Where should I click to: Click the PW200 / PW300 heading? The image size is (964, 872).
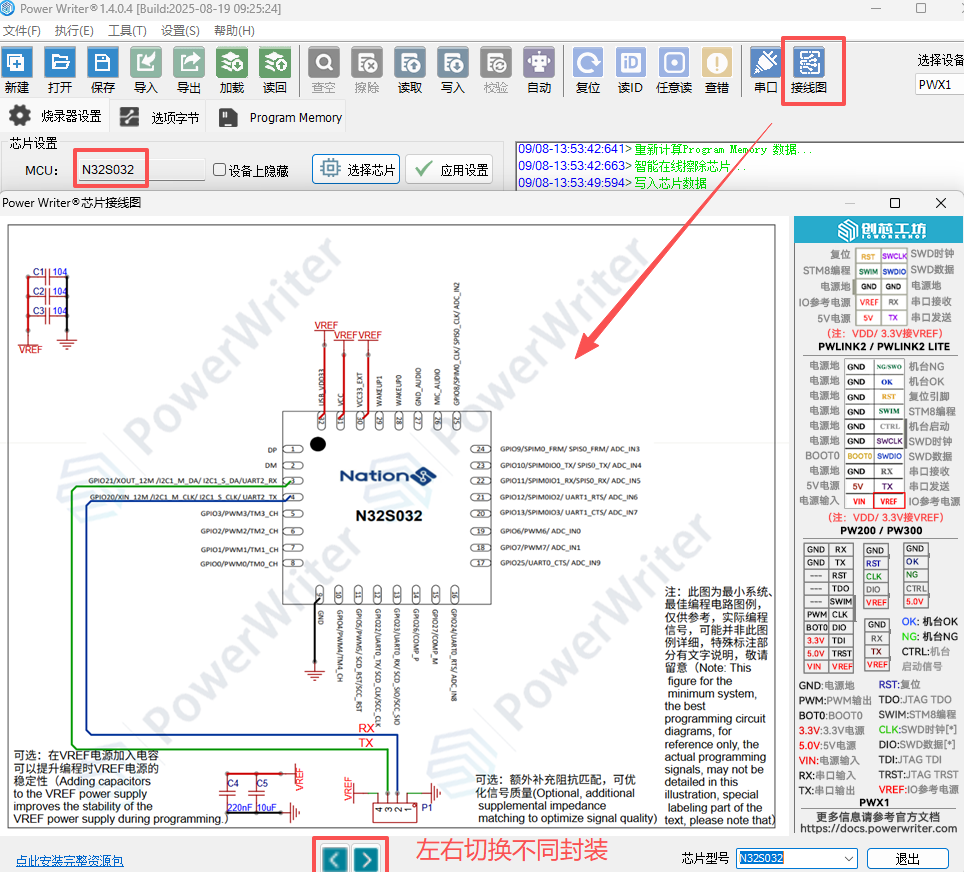881,531
